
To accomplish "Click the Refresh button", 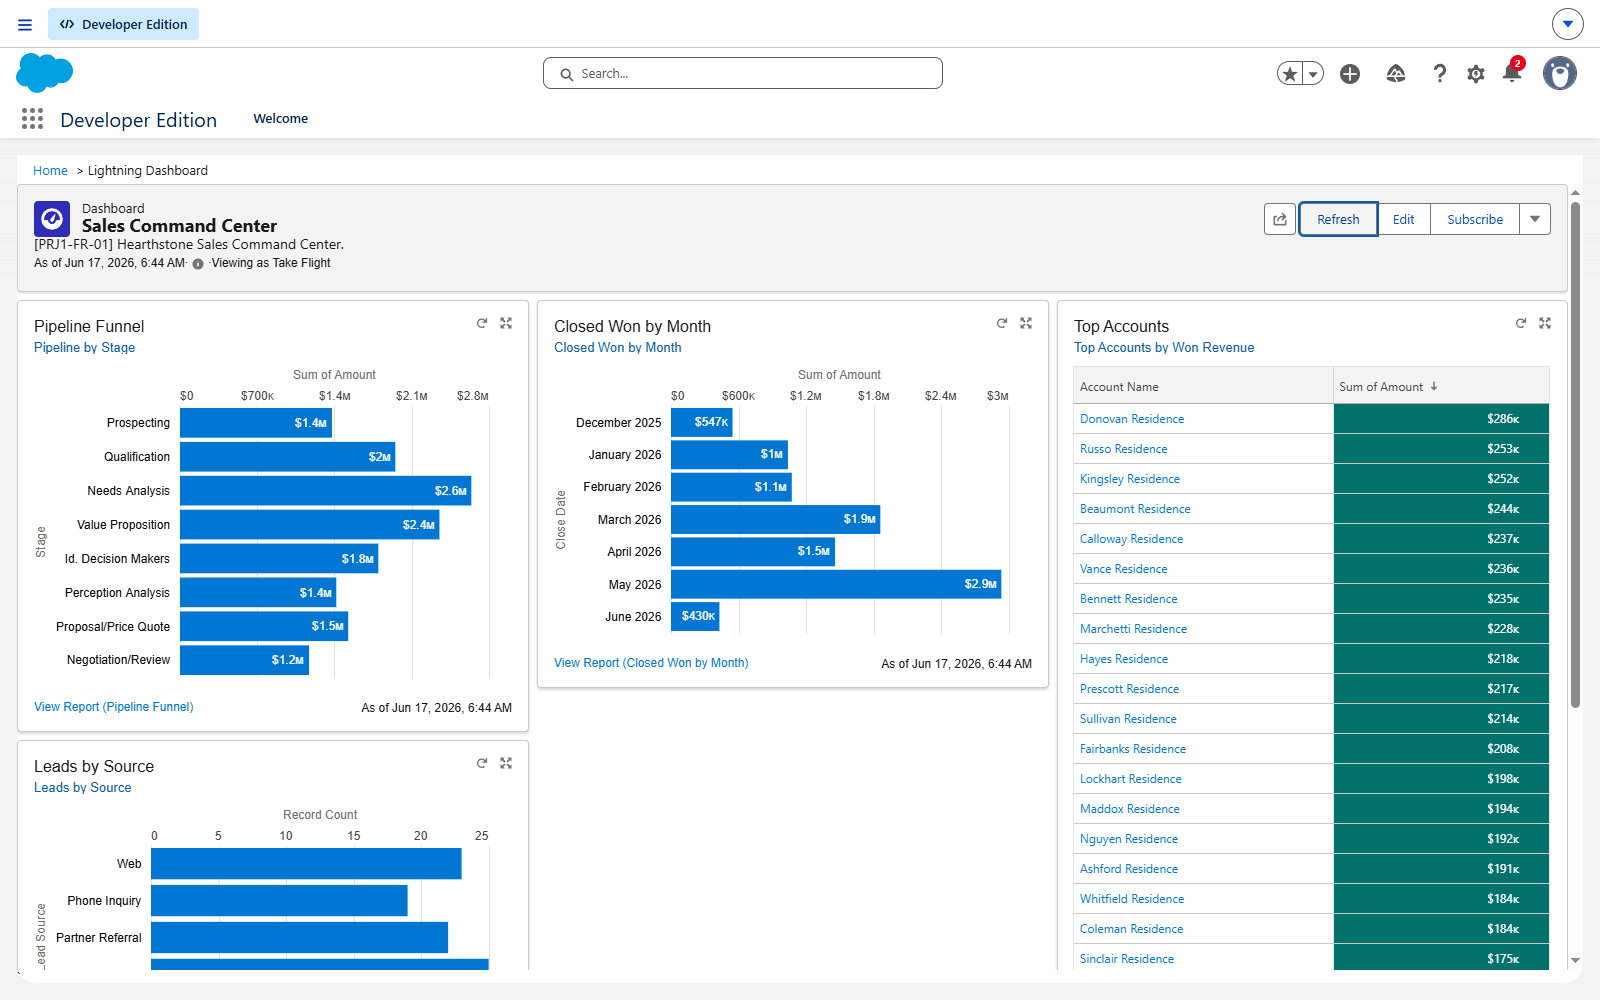I will click(1338, 219).
